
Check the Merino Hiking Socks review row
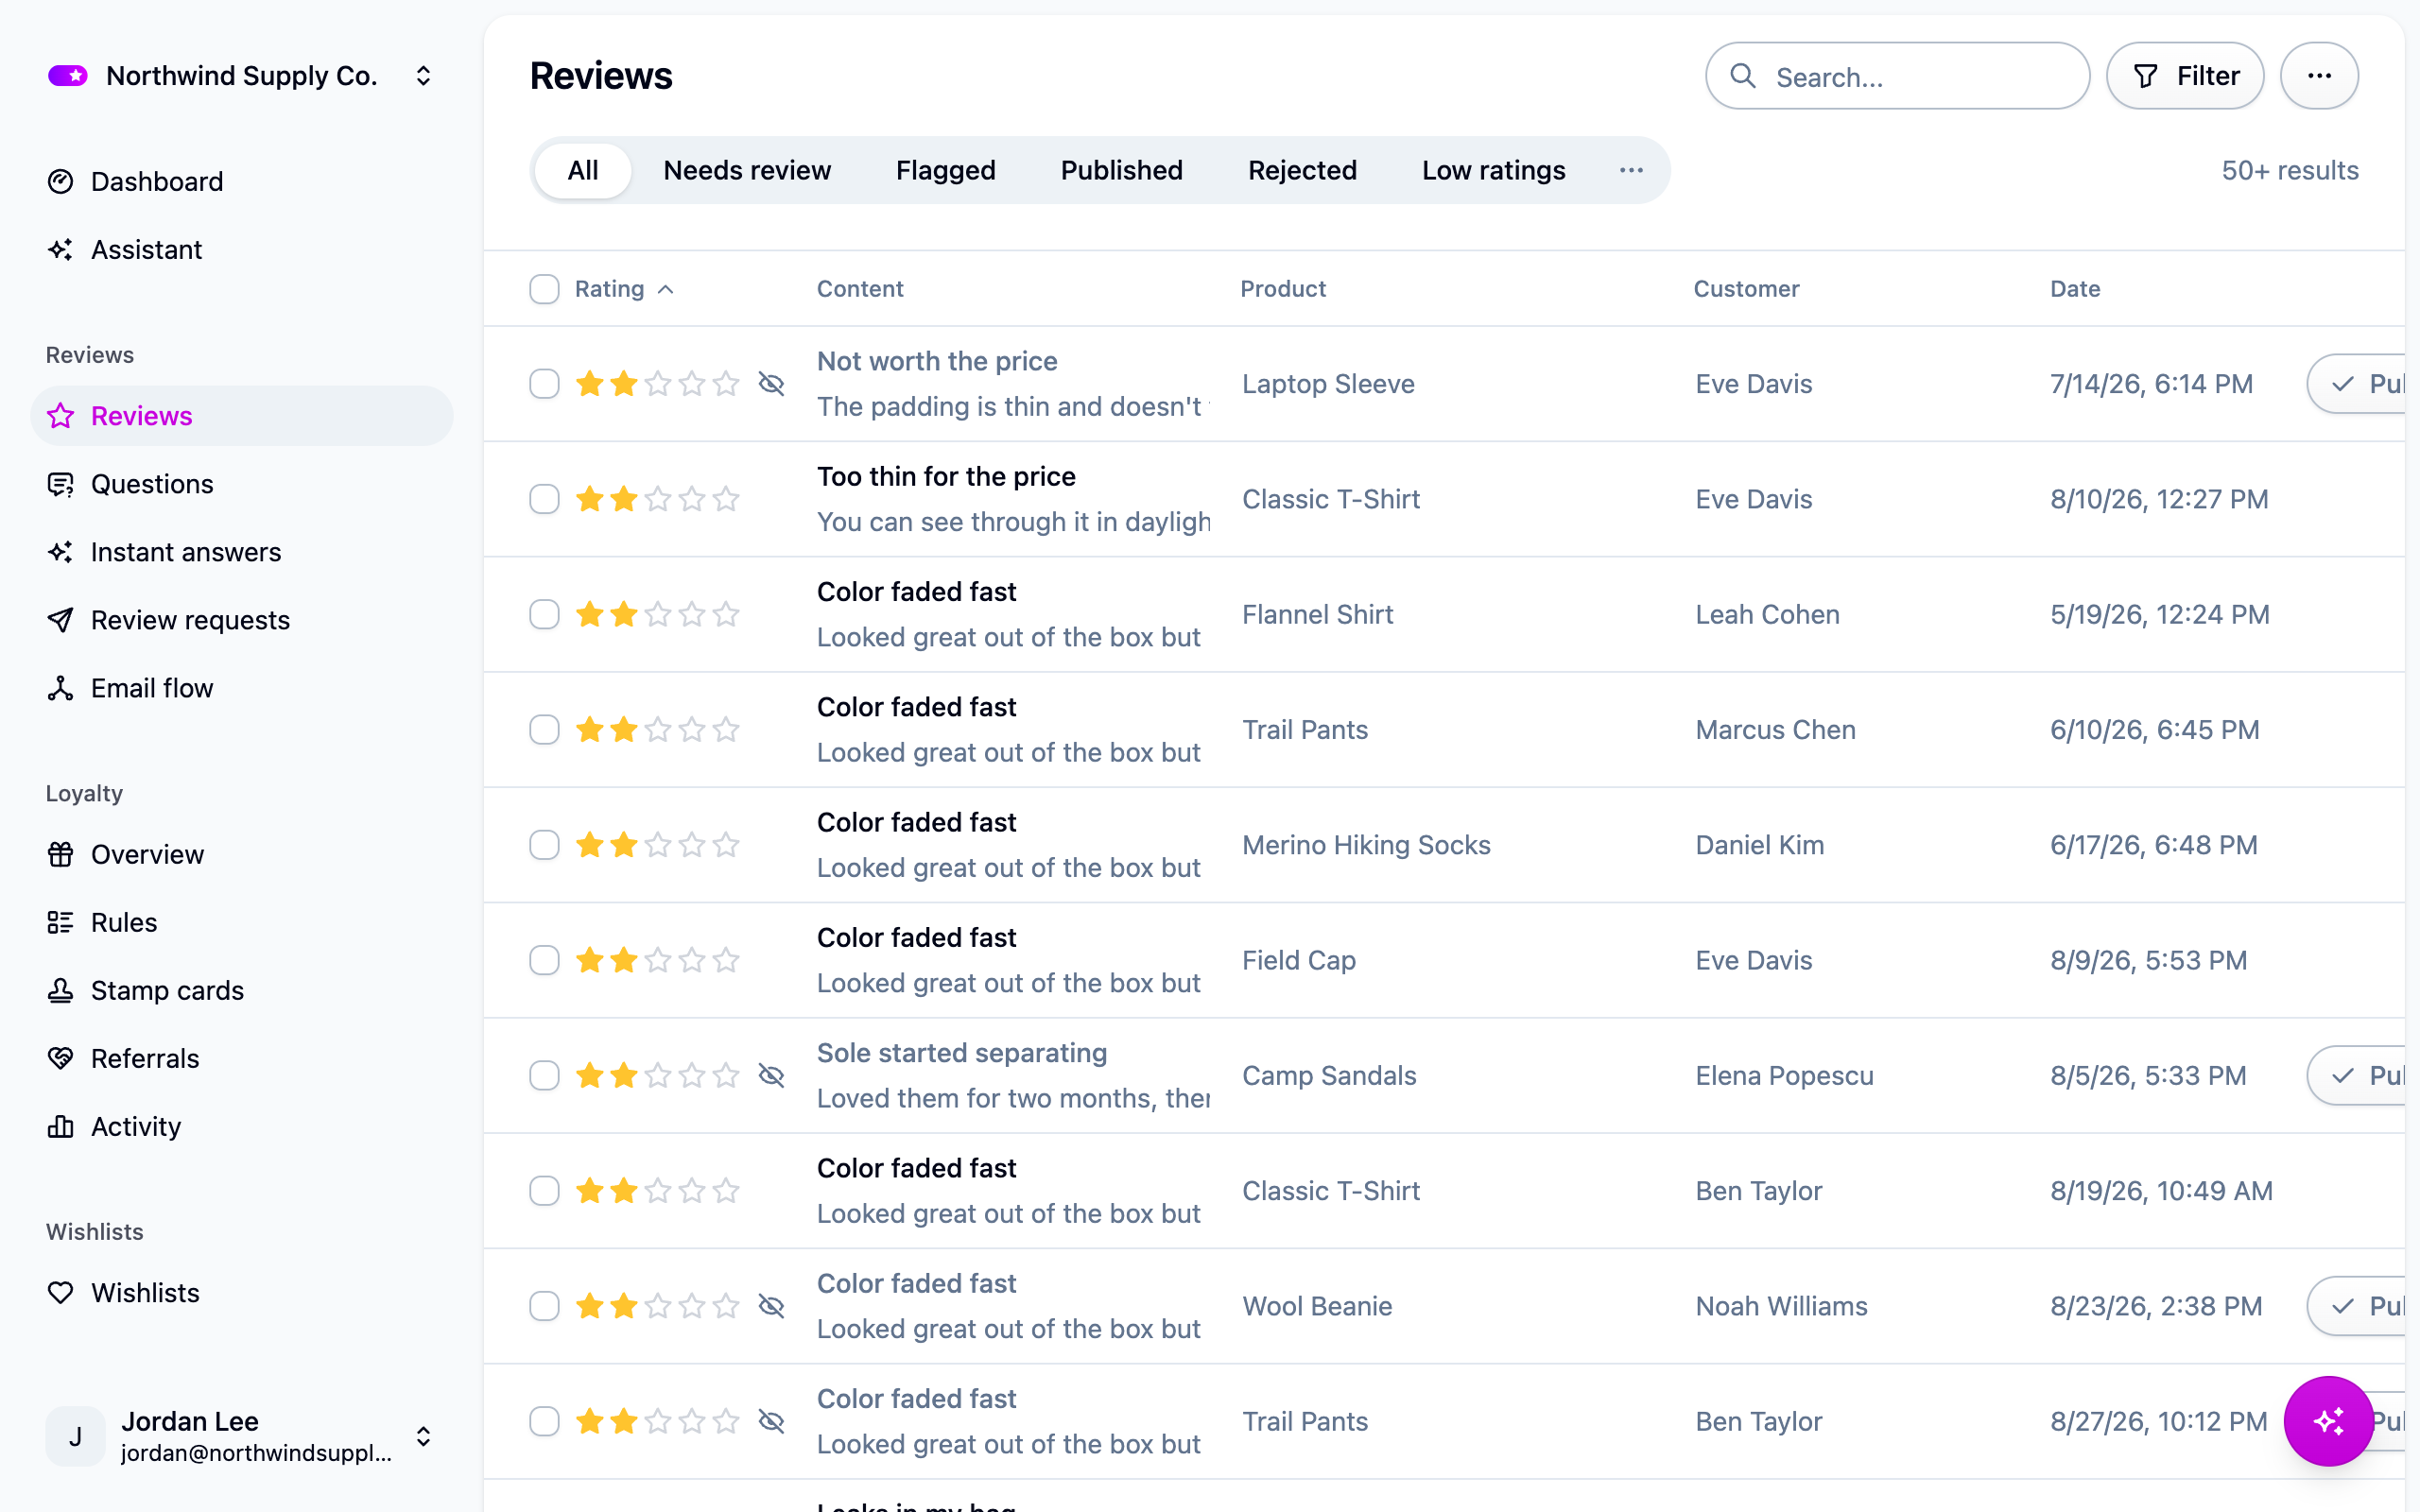[544, 845]
